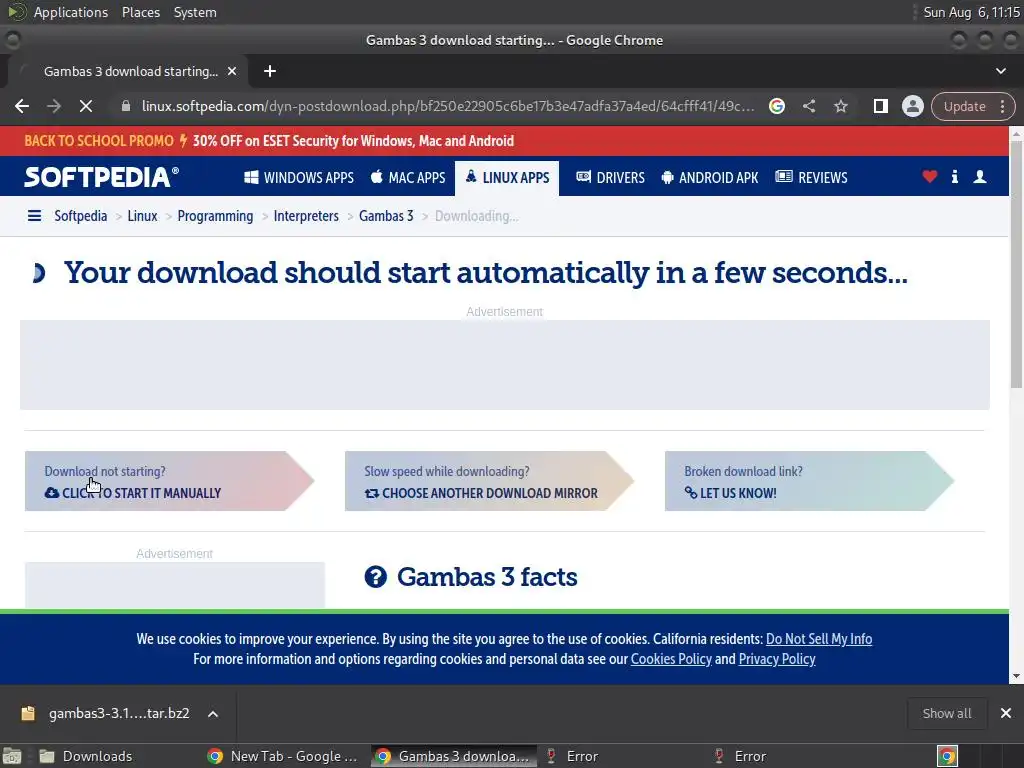Go to Gambas 3 breadcrumb link
This screenshot has width=1024, height=768.
point(386,216)
